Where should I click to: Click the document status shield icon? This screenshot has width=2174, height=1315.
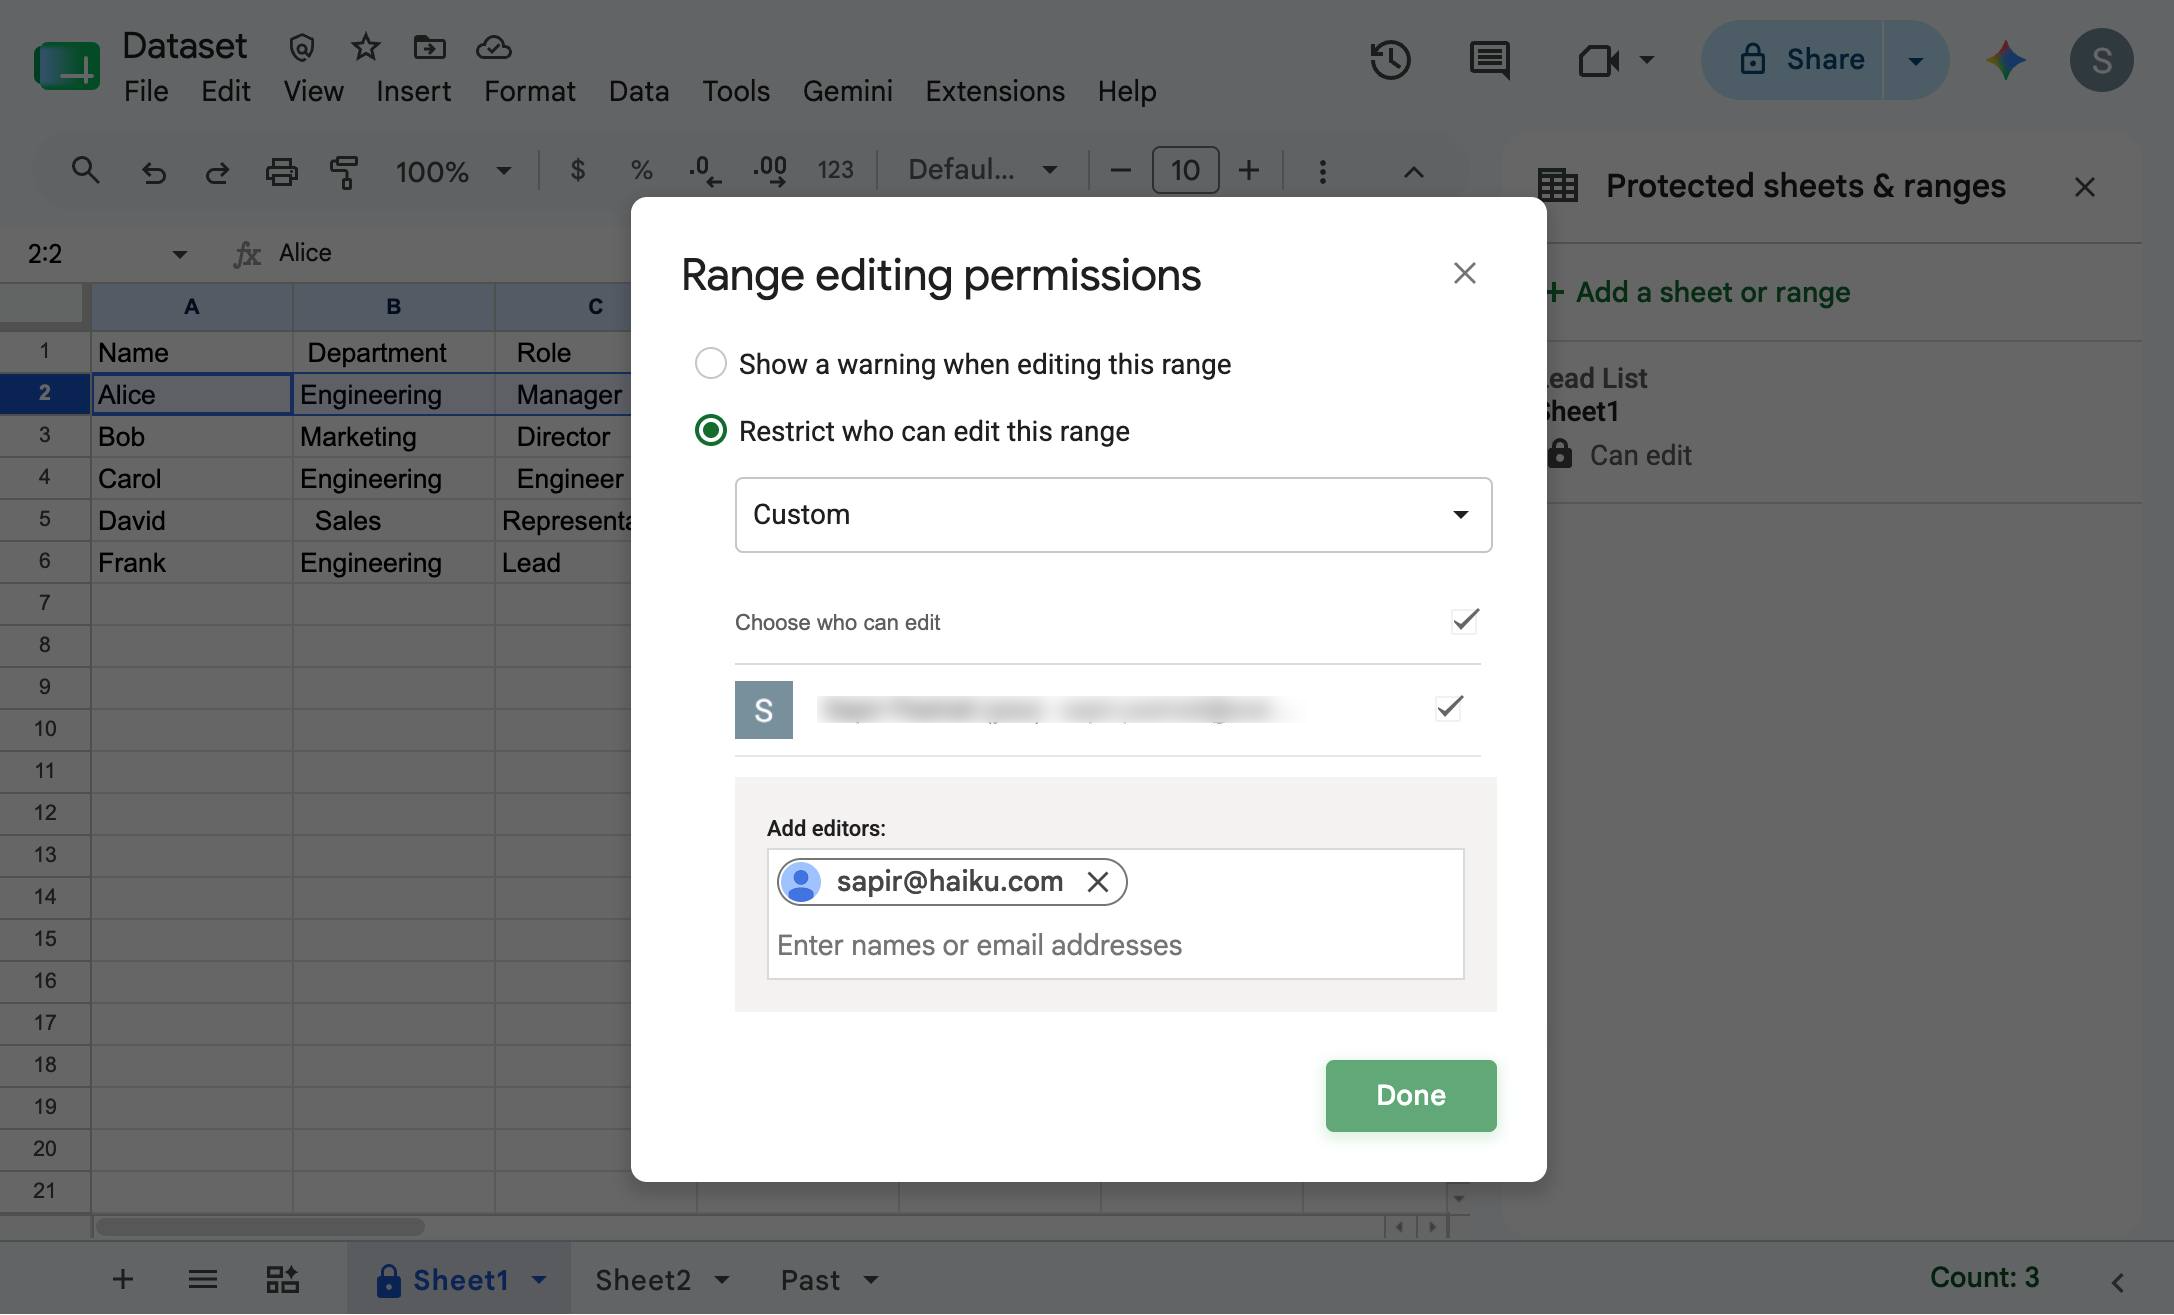301,47
